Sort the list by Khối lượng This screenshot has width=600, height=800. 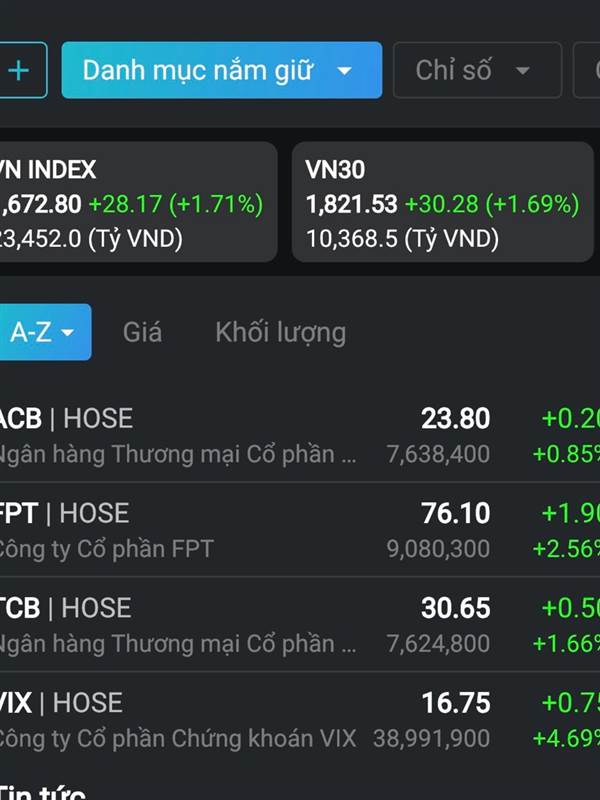pos(281,333)
